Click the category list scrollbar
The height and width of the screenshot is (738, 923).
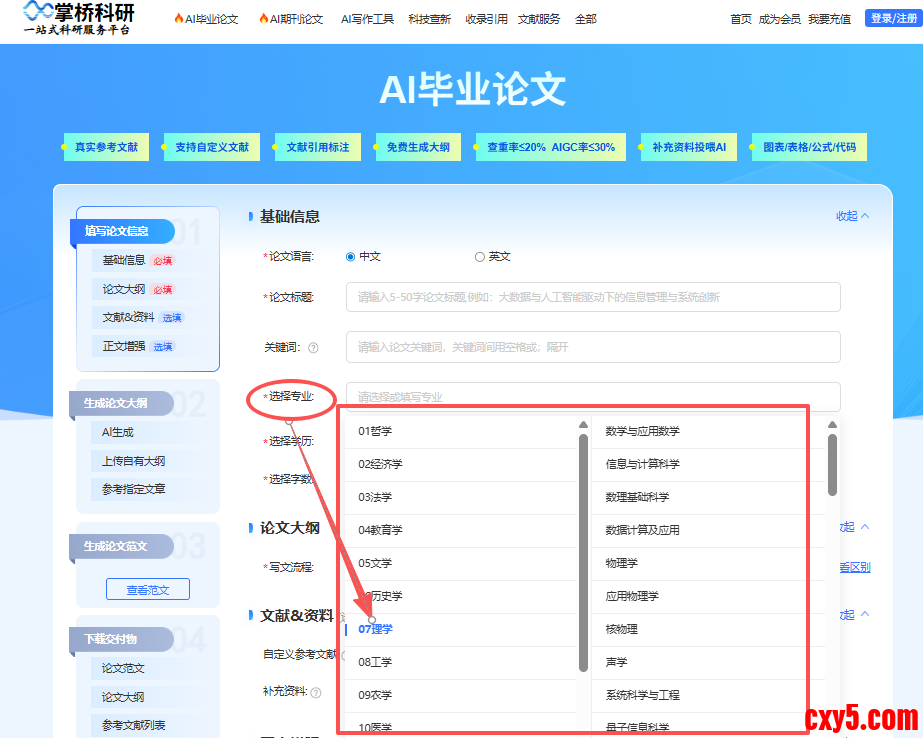click(x=583, y=553)
